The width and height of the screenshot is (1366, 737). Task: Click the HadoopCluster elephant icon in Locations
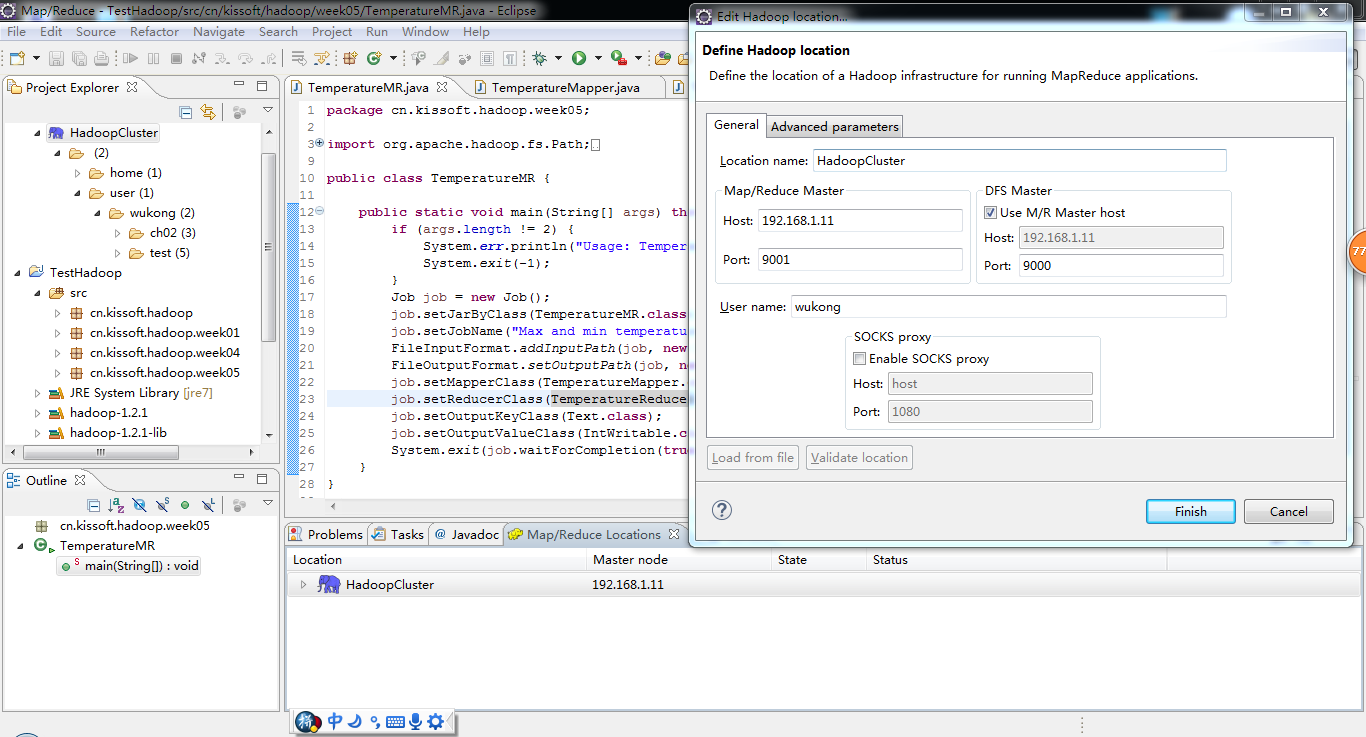coord(329,584)
